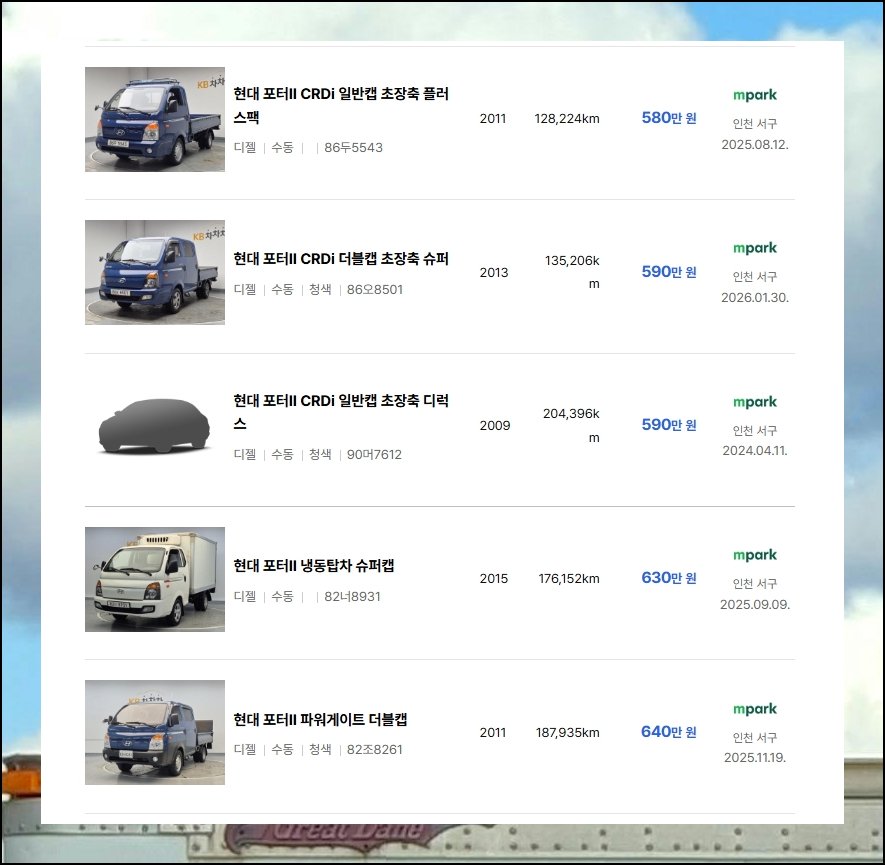
Task: Open the white refrigerated truck 82너8931 photo
Action: [x=155, y=579]
